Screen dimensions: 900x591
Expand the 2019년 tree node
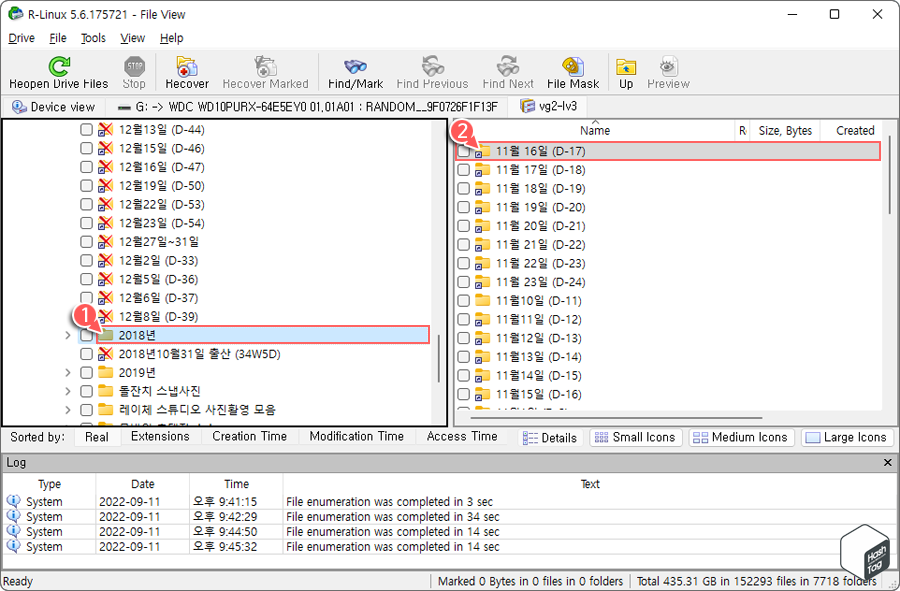tap(67, 372)
